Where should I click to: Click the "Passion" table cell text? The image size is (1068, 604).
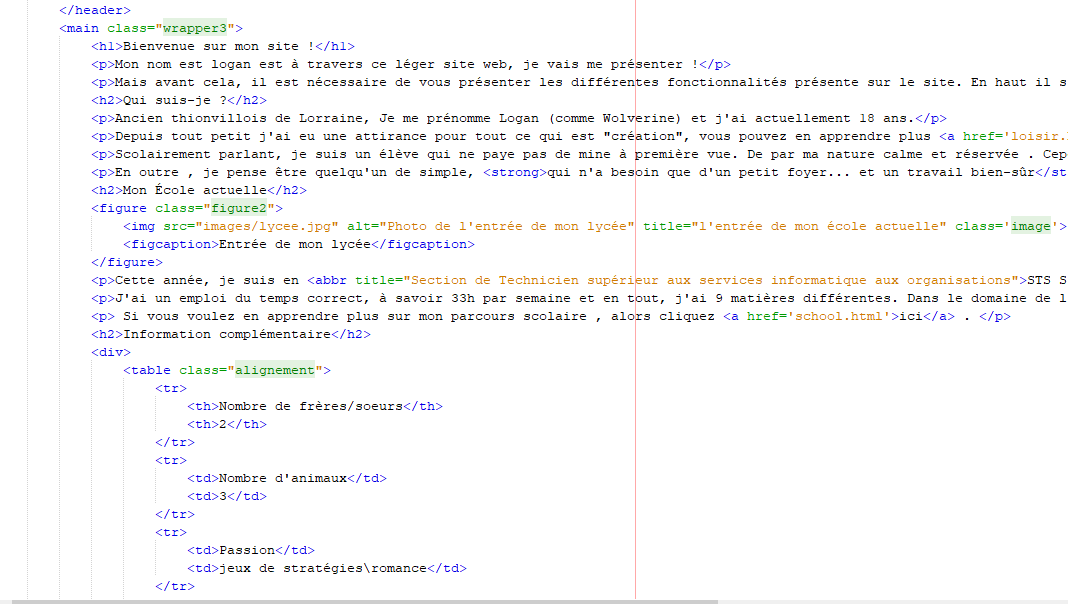[x=246, y=550]
